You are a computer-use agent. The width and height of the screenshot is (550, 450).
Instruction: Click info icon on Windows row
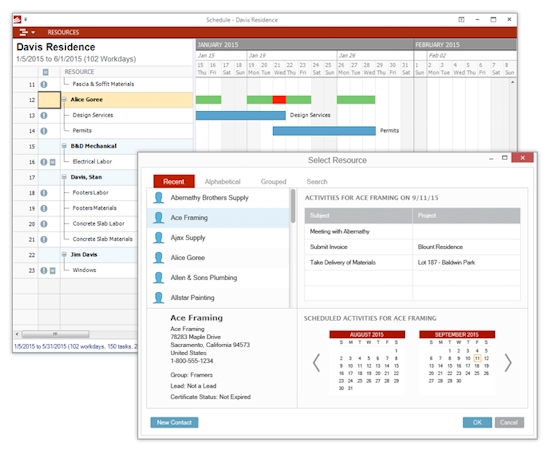click(44, 270)
